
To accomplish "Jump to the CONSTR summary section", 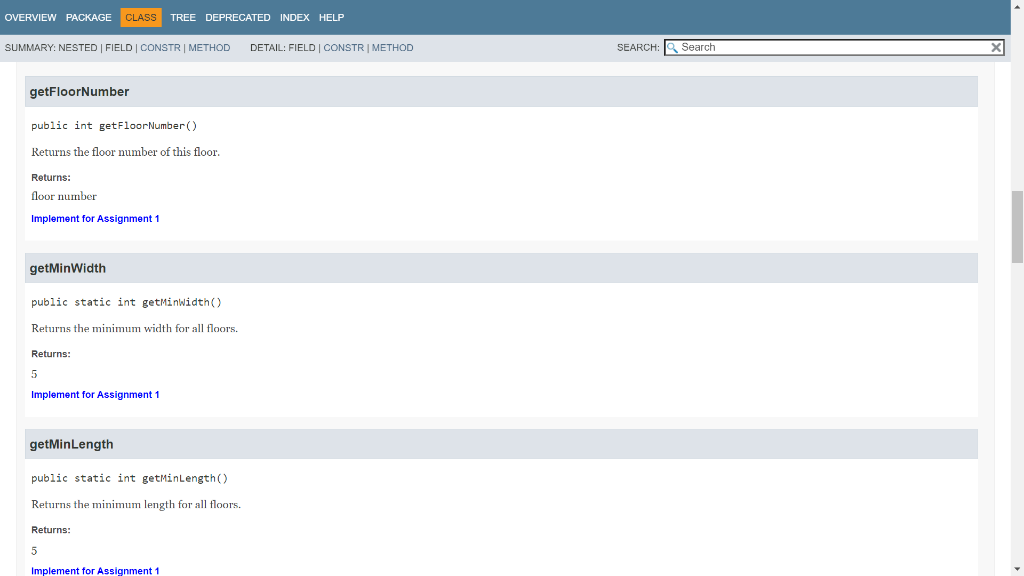I will tap(160, 47).
